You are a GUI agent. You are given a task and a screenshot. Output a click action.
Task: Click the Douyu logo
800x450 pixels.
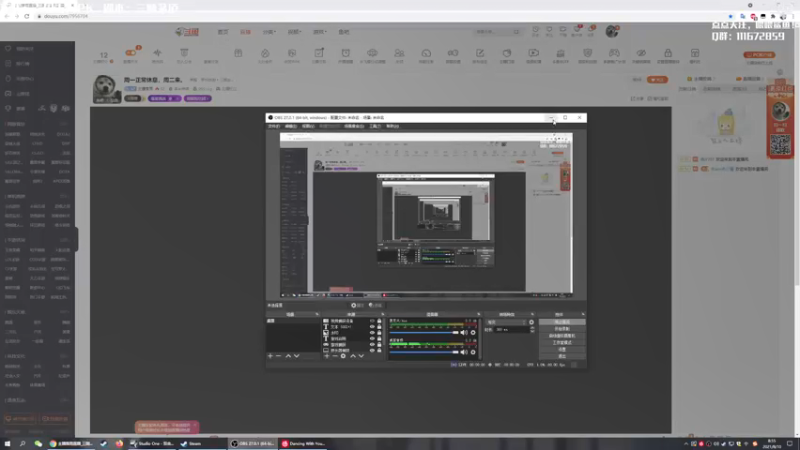point(187,32)
